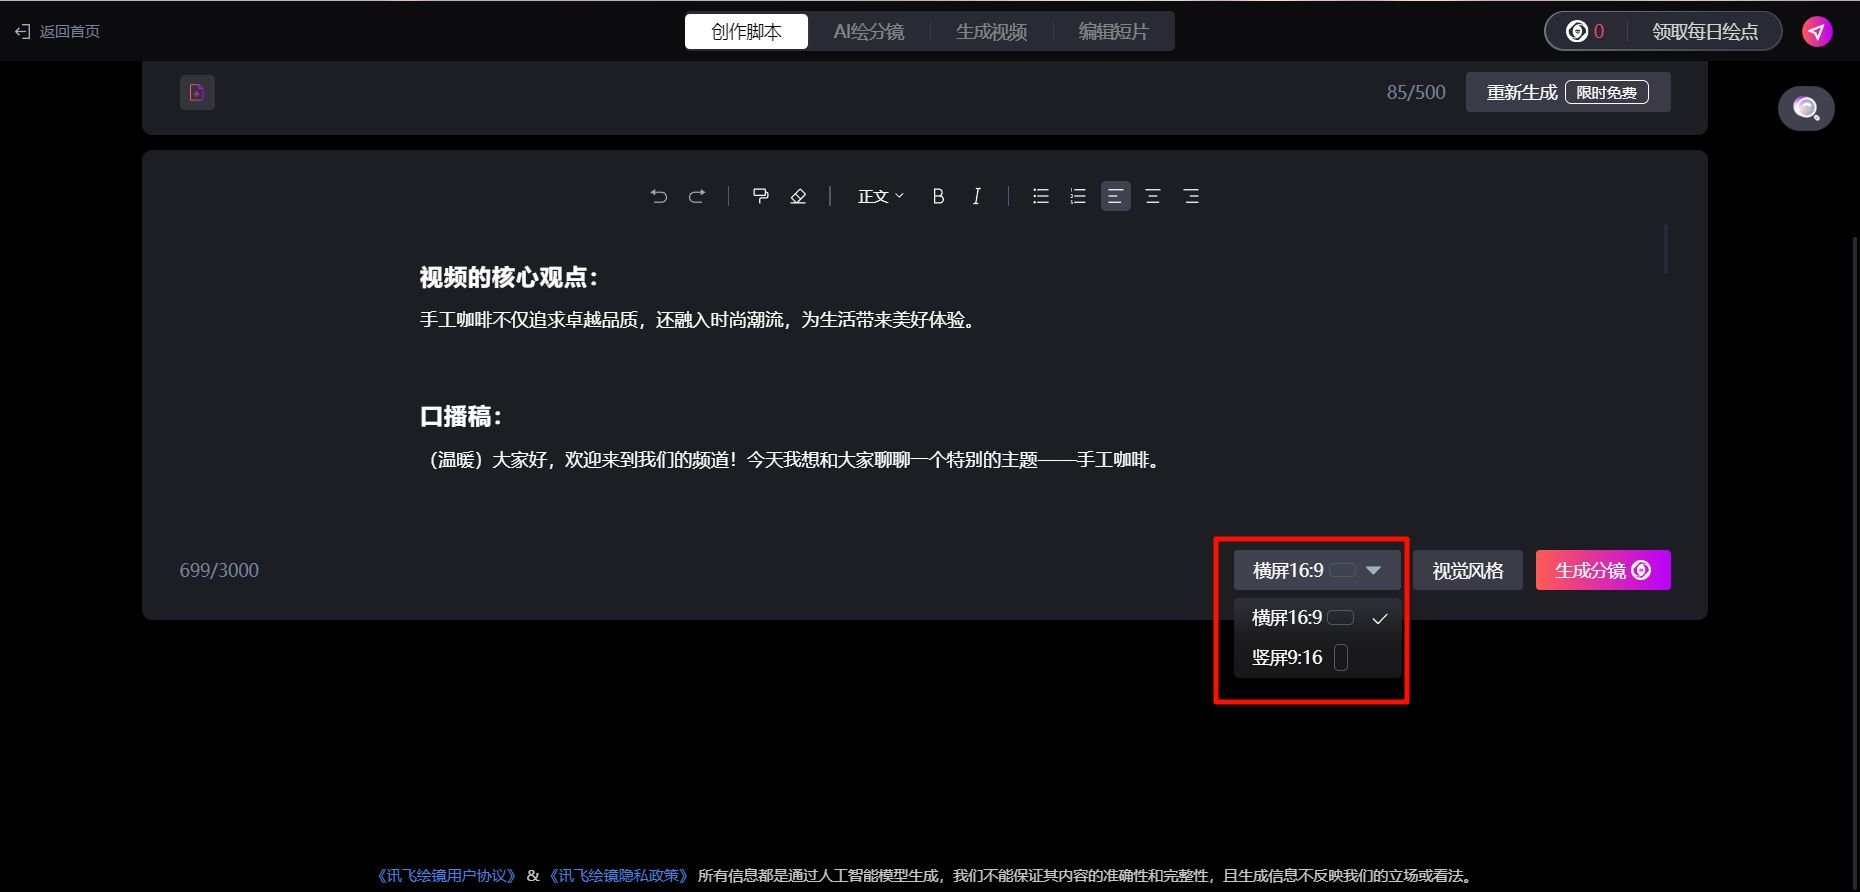
Task: Enable center text alignment
Action: tap(1152, 196)
